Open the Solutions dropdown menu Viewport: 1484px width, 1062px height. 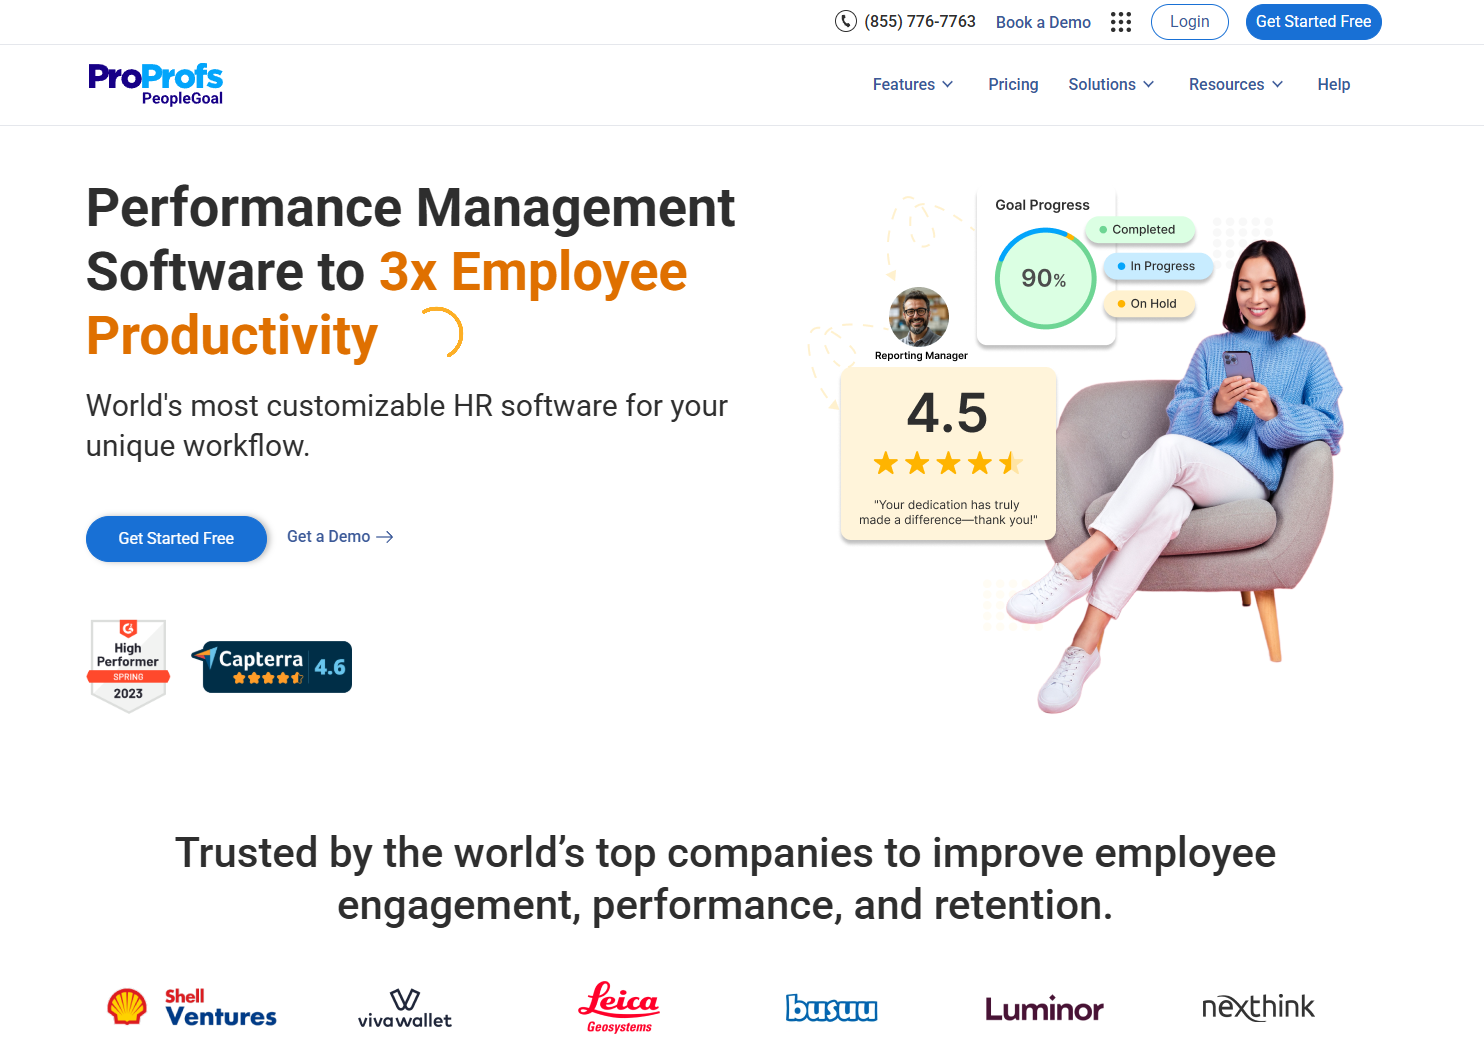tap(1110, 84)
